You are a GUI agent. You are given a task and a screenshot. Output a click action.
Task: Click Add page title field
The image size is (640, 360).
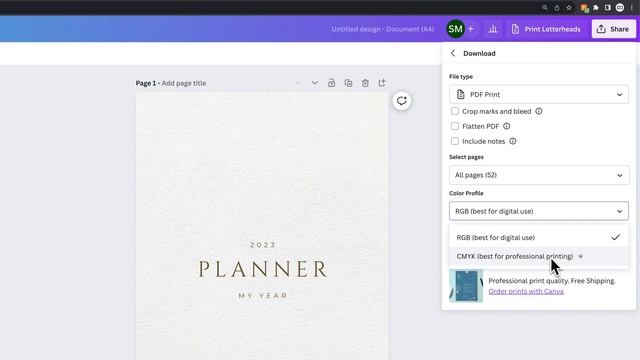(x=184, y=83)
